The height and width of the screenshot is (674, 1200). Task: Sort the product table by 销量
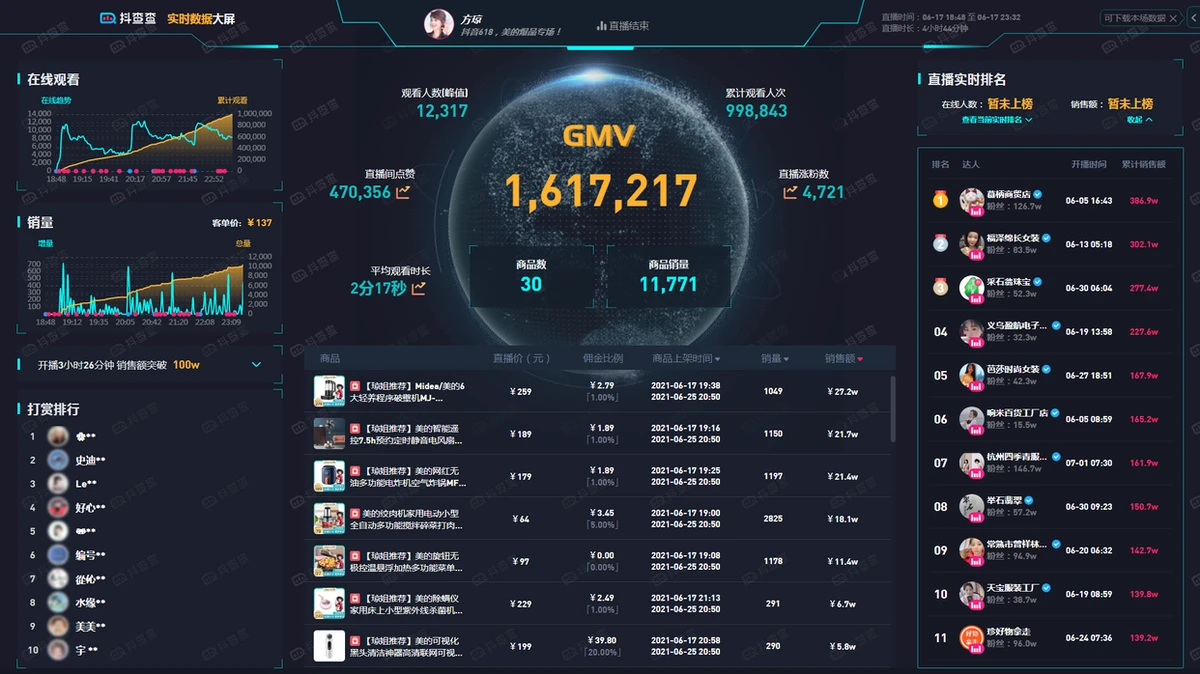coord(774,359)
